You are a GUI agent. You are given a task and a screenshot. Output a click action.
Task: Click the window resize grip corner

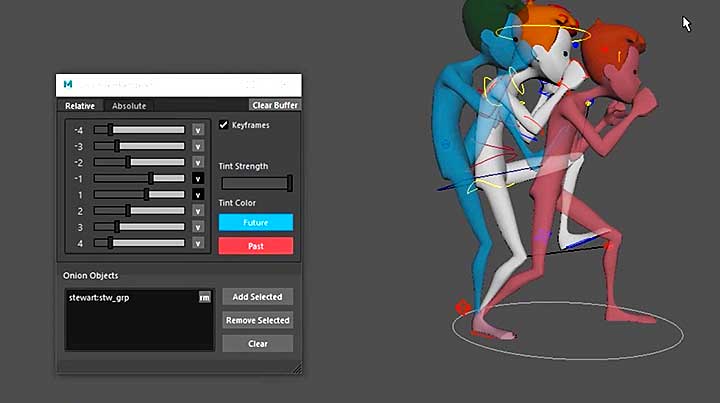click(x=296, y=369)
